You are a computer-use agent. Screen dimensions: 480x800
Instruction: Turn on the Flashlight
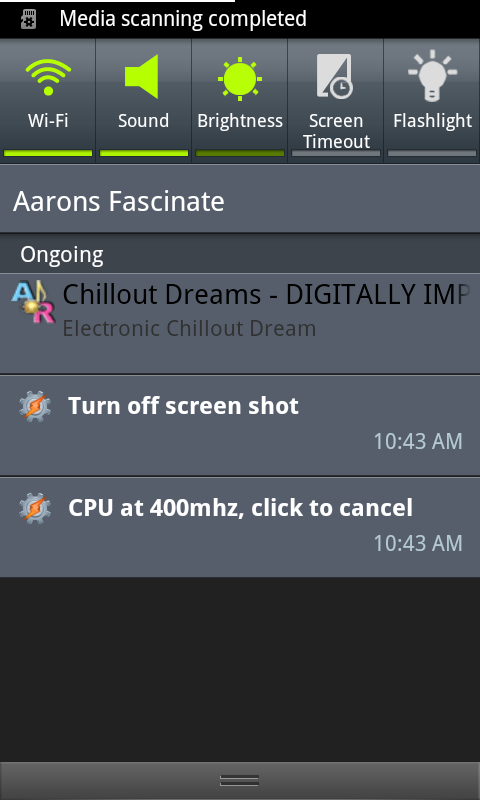[432, 101]
